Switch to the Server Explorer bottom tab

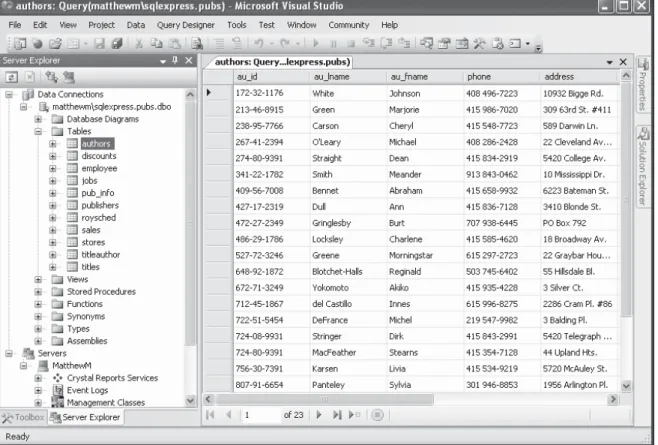coord(86,417)
